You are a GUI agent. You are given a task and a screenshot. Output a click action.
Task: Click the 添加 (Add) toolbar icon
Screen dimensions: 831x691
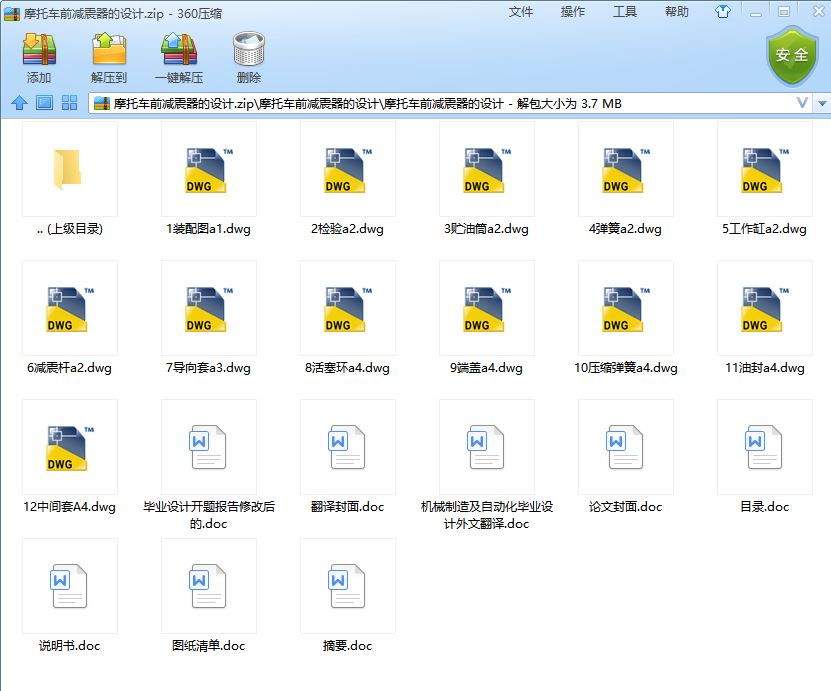[x=39, y=57]
